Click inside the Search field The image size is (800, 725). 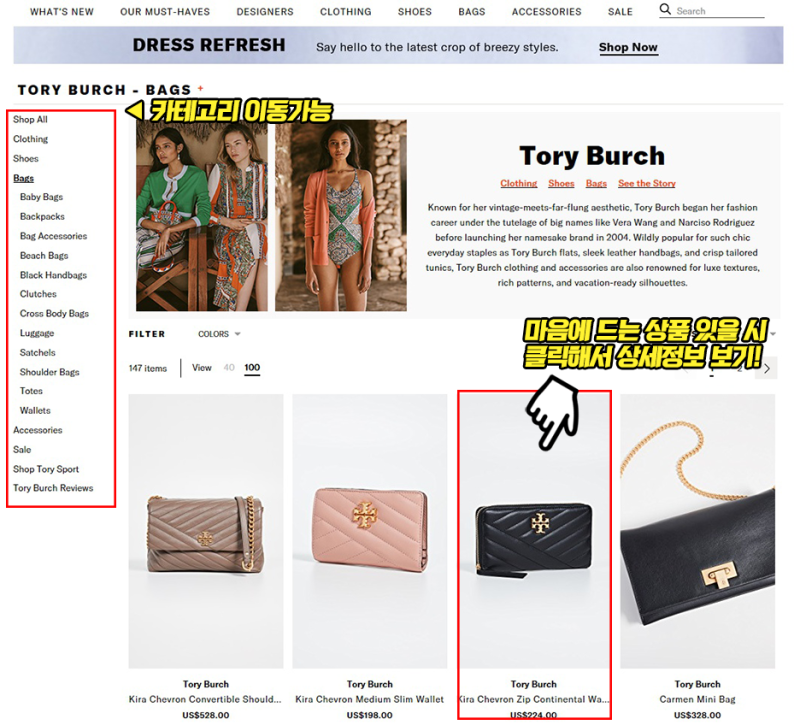pyautogui.click(x=719, y=11)
